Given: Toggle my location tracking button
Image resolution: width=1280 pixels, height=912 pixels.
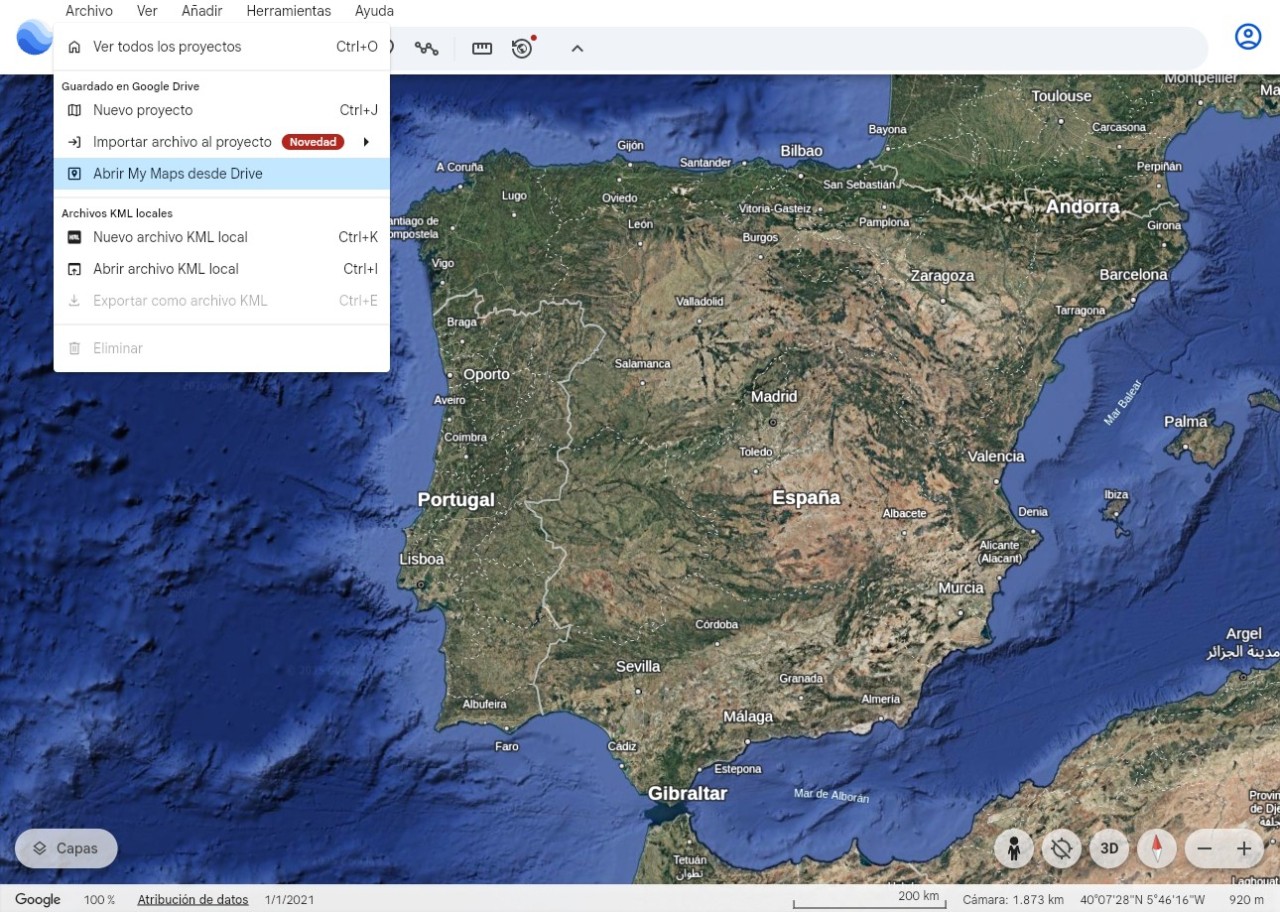Looking at the screenshot, I should 1061,849.
